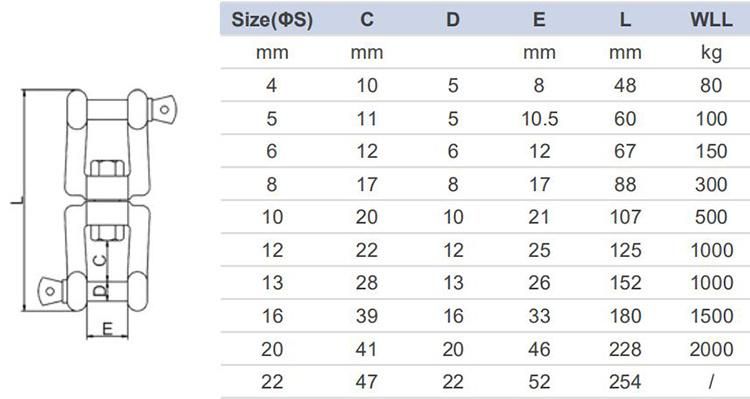Screen dimensions: 750x399
Task: Click the C dimension label in diagram
Action: pos(99,261)
